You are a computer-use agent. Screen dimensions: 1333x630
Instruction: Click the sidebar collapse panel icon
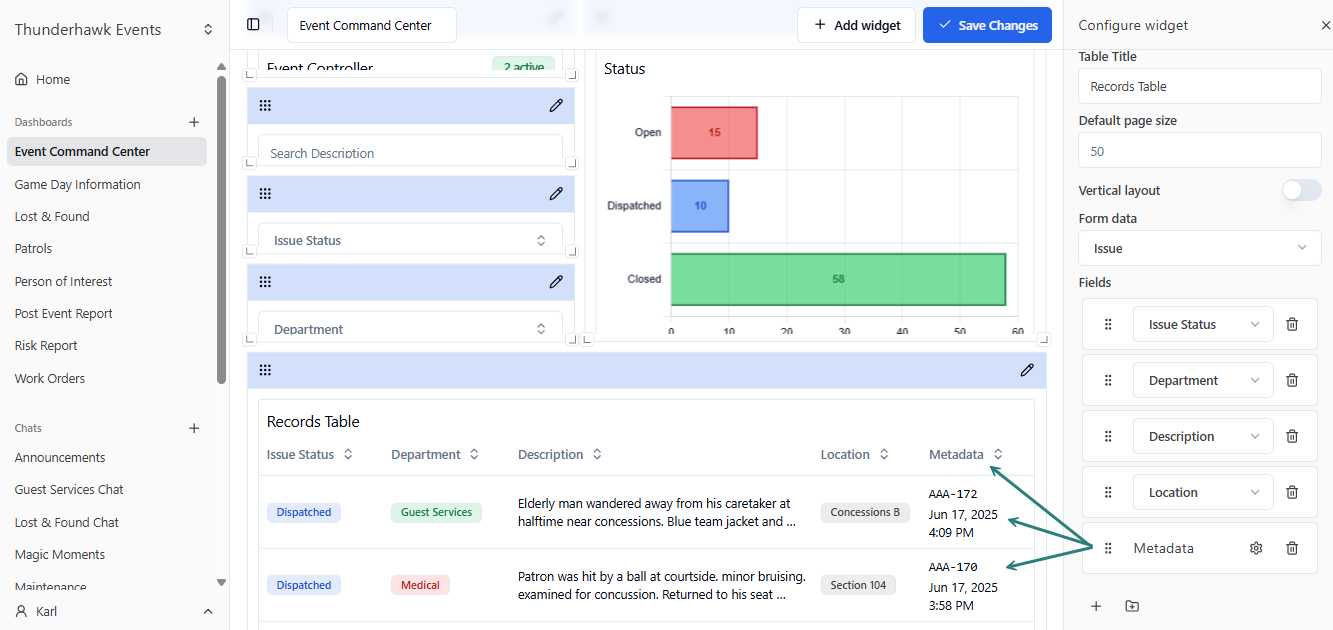(253, 25)
